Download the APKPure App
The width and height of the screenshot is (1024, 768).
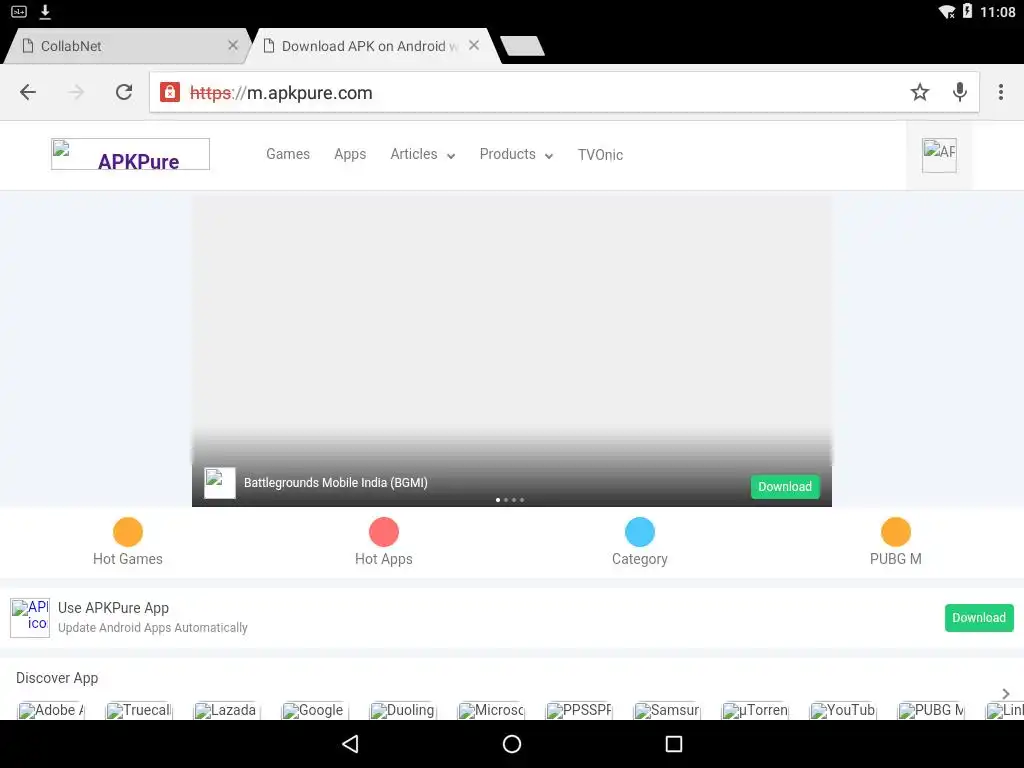coord(979,618)
